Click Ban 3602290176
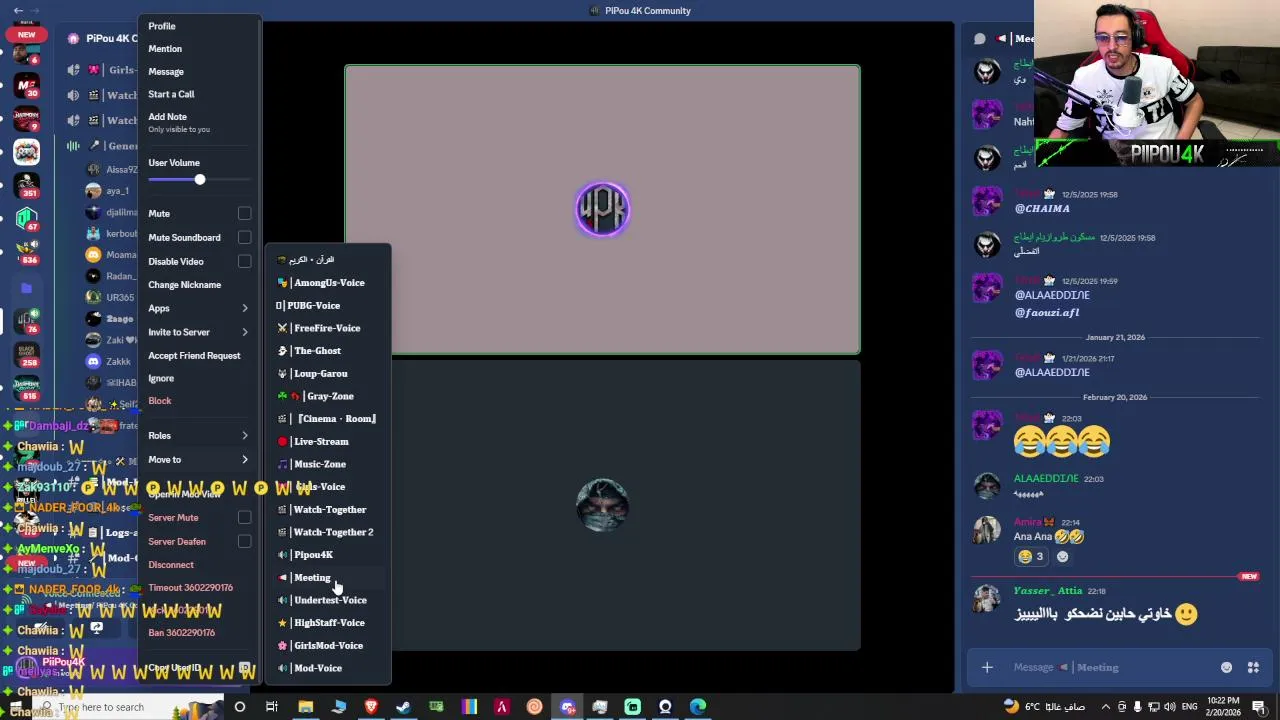The image size is (1280, 720). pos(182,633)
